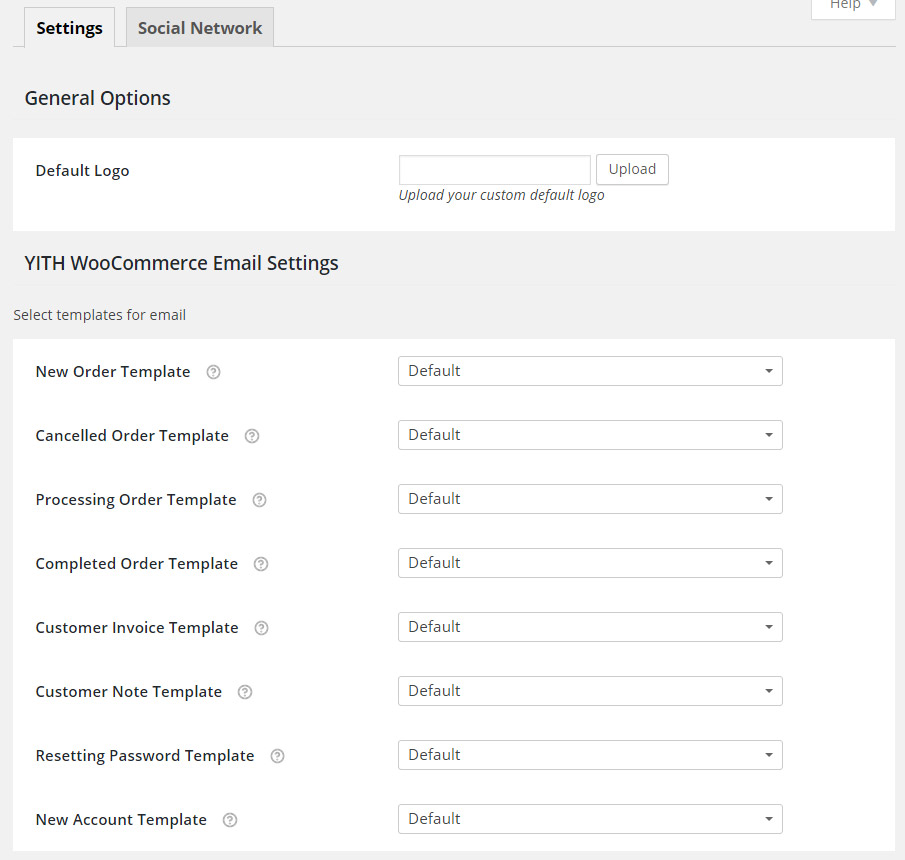This screenshot has height=860, width=905.
Task: Click help icon beside Completed Order Template
Action: click(261, 564)
